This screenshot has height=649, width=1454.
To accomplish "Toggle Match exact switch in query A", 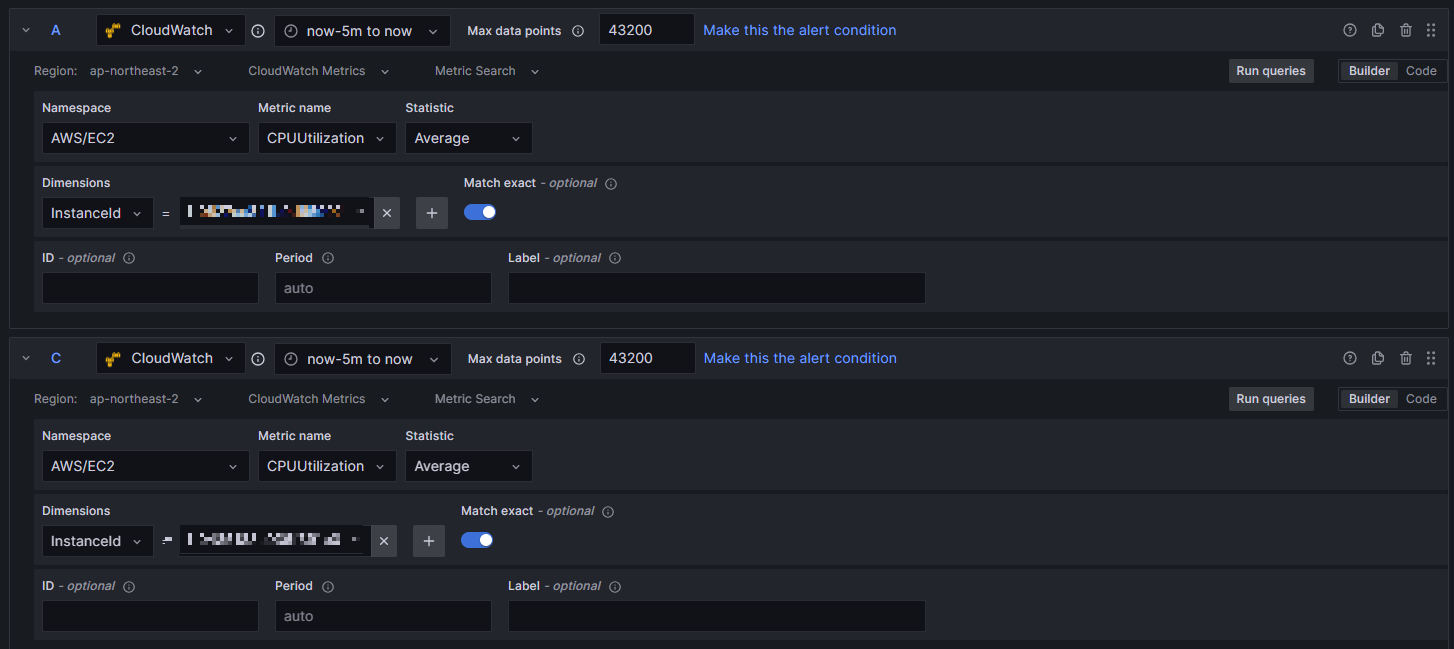I will pyautogui.click(x=480, y=212).
